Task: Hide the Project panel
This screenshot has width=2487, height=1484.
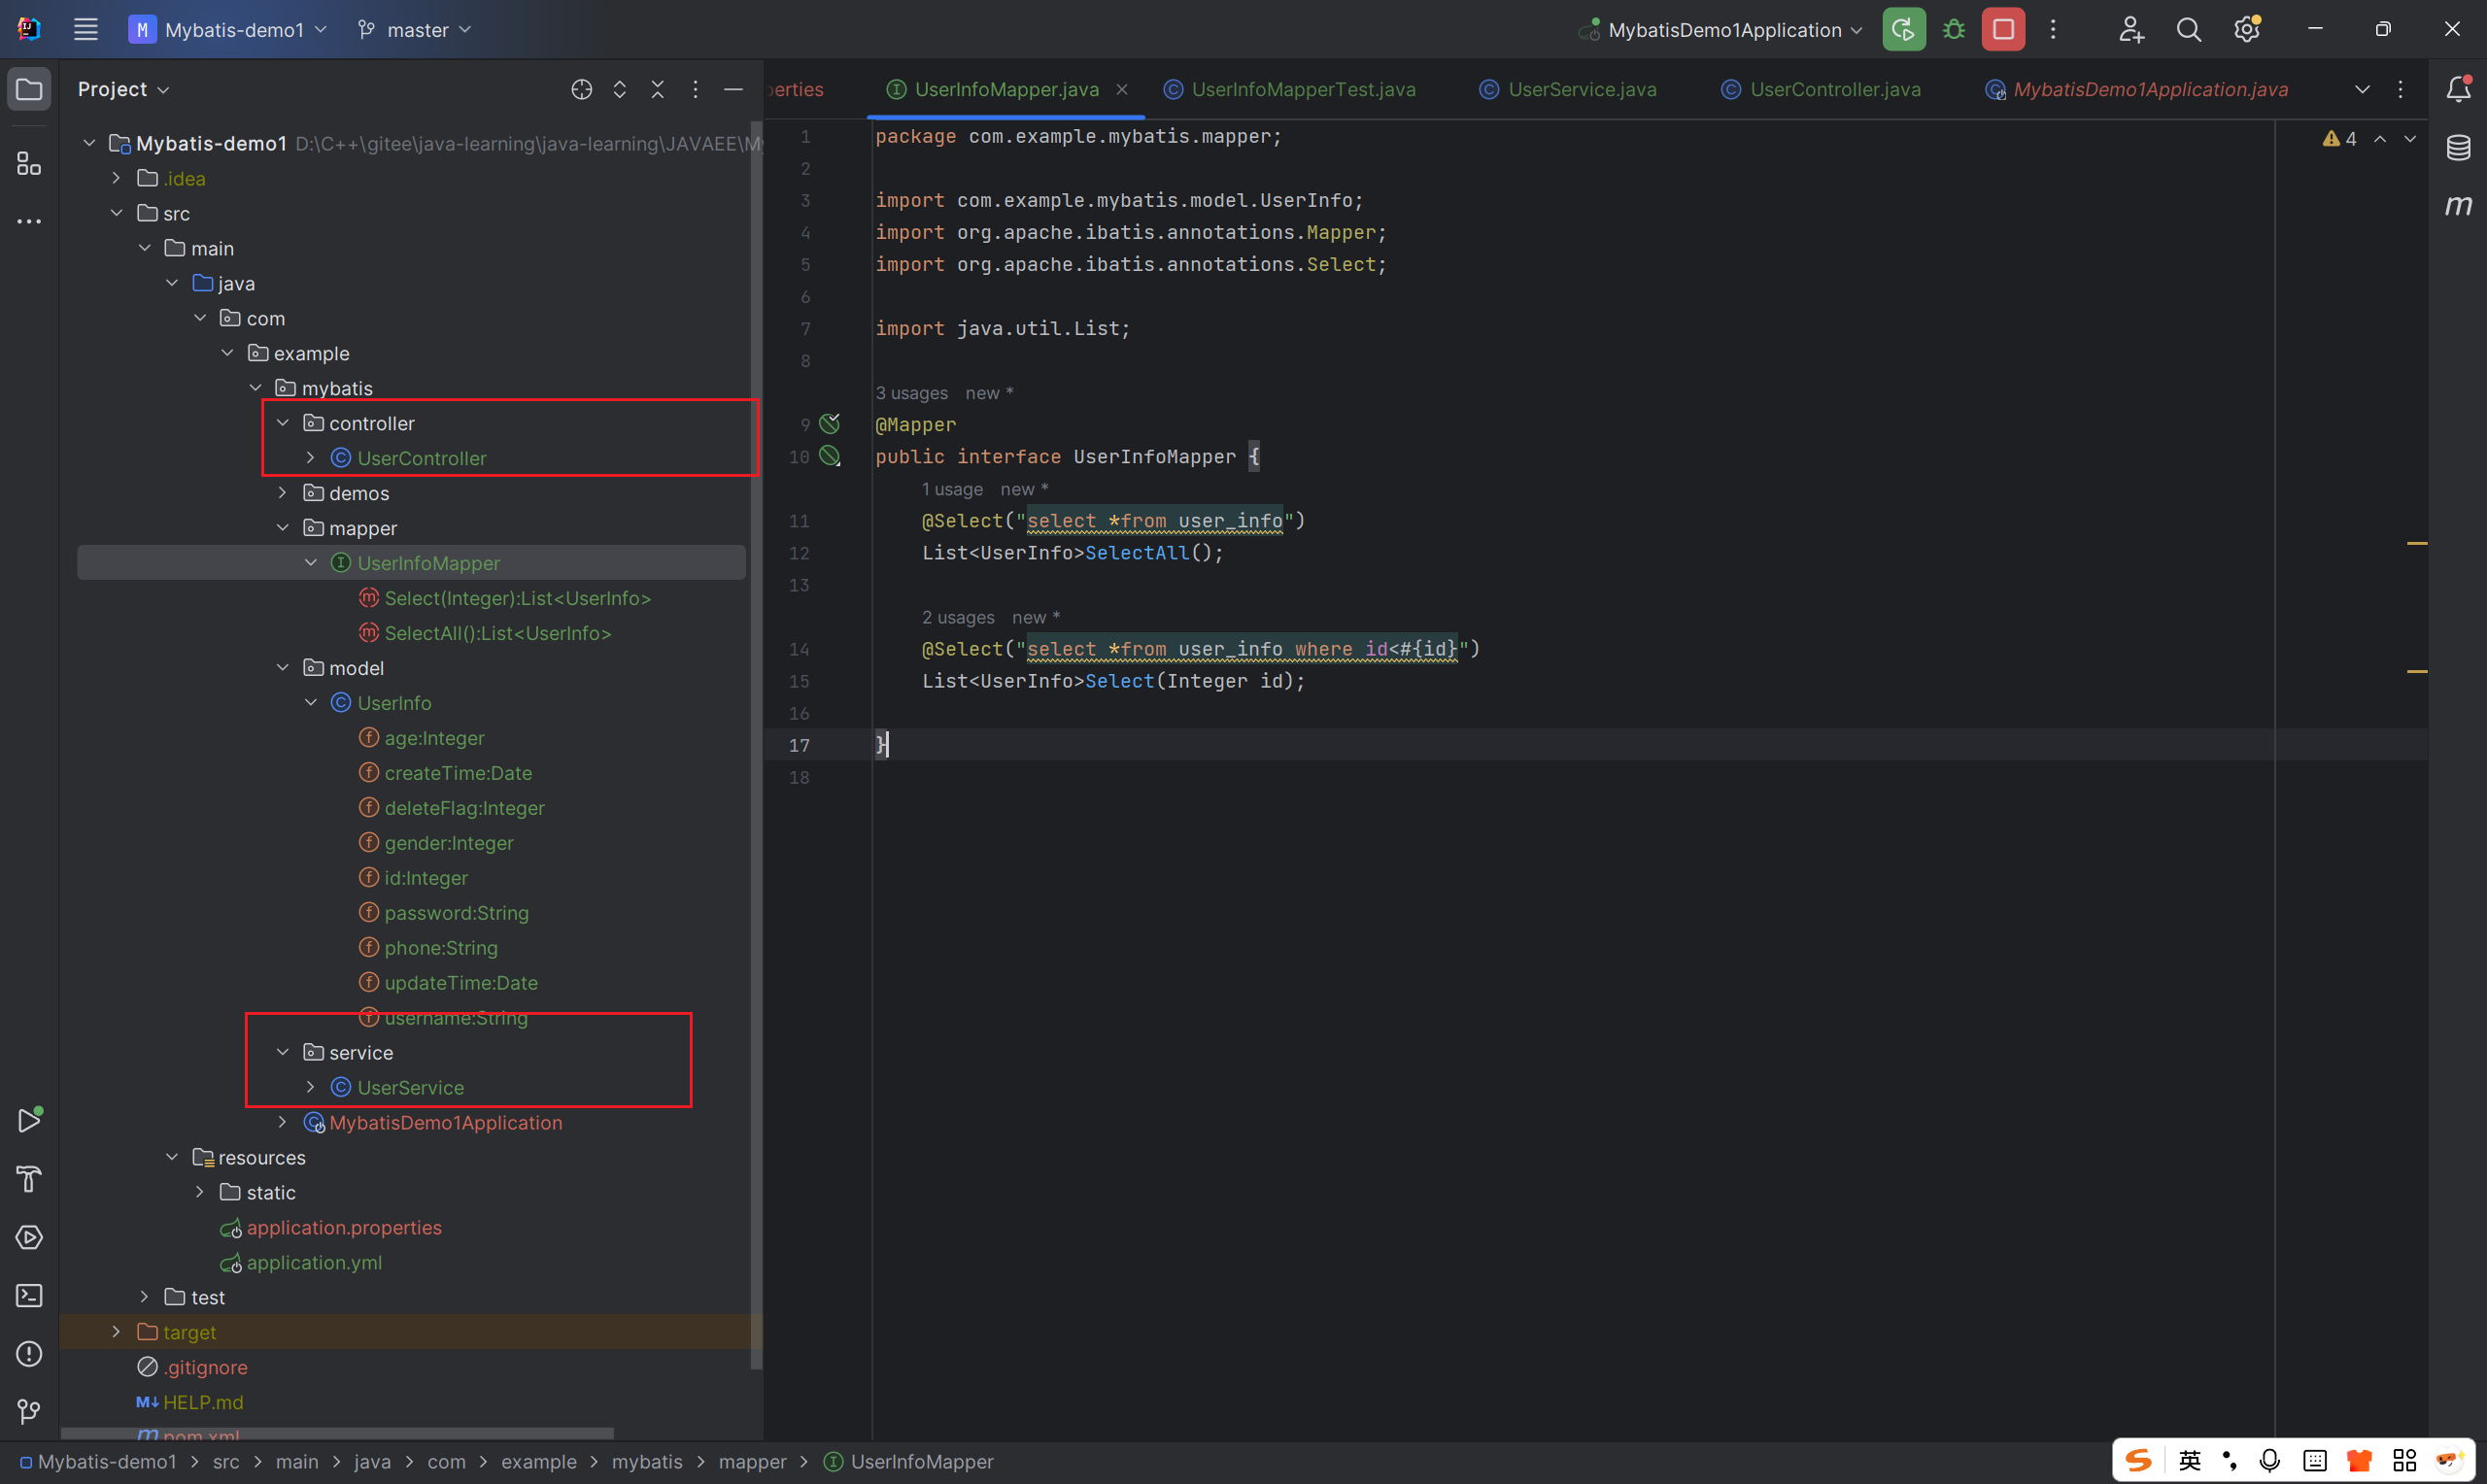Action: pyautogui.click(x=733, y=90)
